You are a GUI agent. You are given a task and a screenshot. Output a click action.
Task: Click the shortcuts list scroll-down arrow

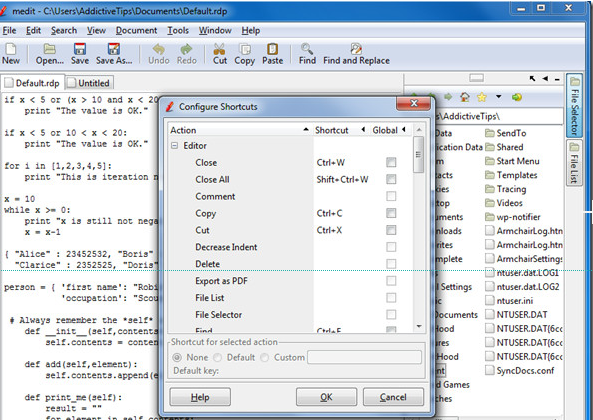click(x=419, y=326)
